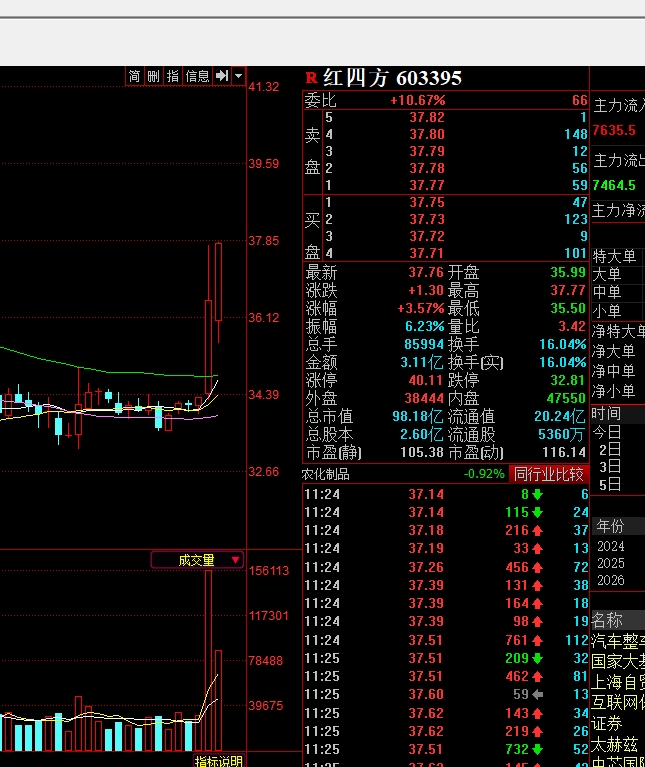
Task: Click the 涨停 40.11 value
Action: [426, 380]
